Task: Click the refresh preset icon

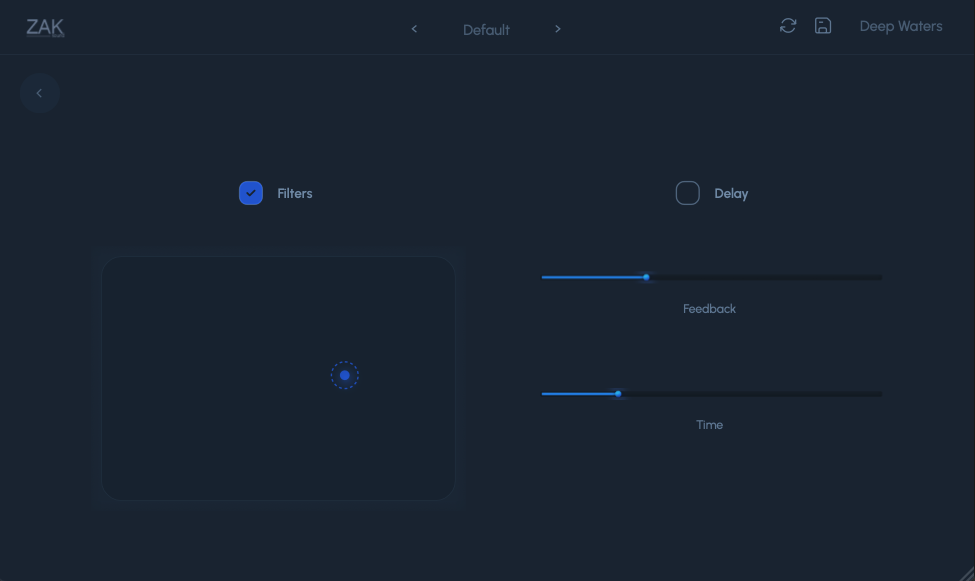Action: pyautogui.click(x=788, y=26)
